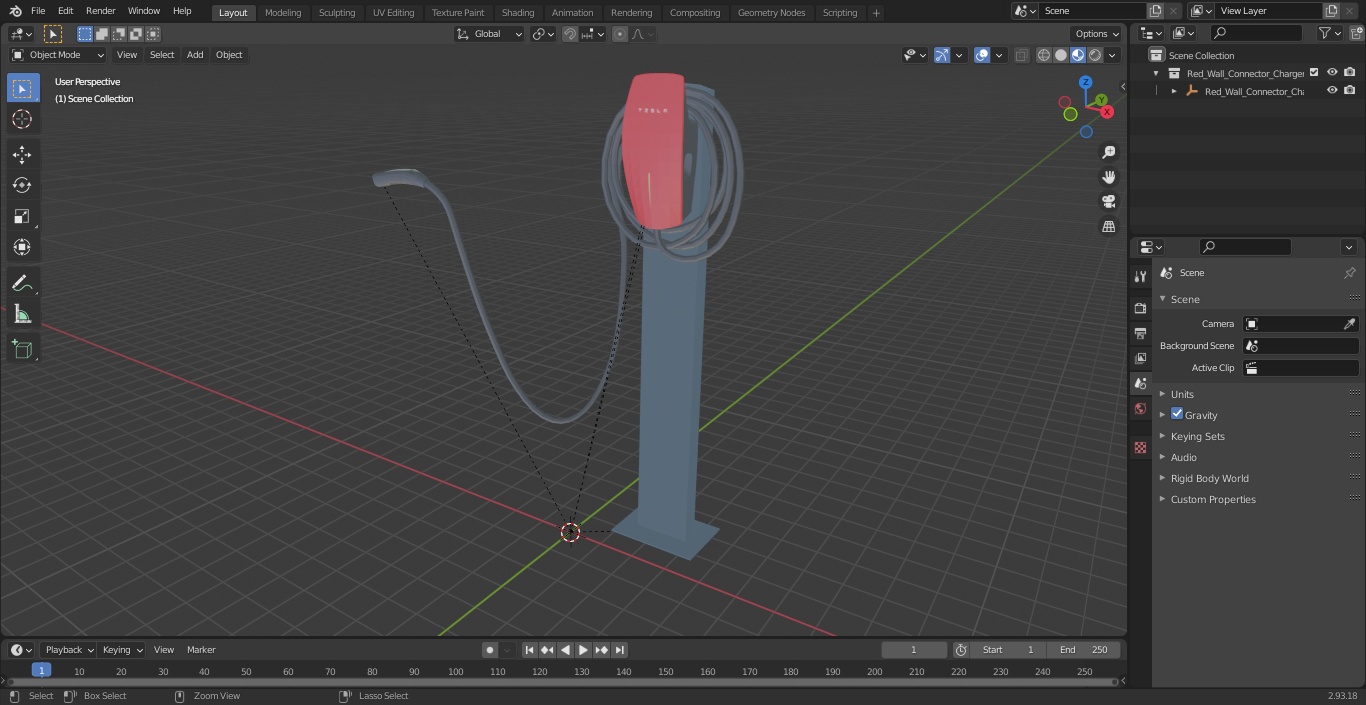Switch to Rendered viewport shading
This screenshot has width=1366, height=705.
[x=1095, y=55]
